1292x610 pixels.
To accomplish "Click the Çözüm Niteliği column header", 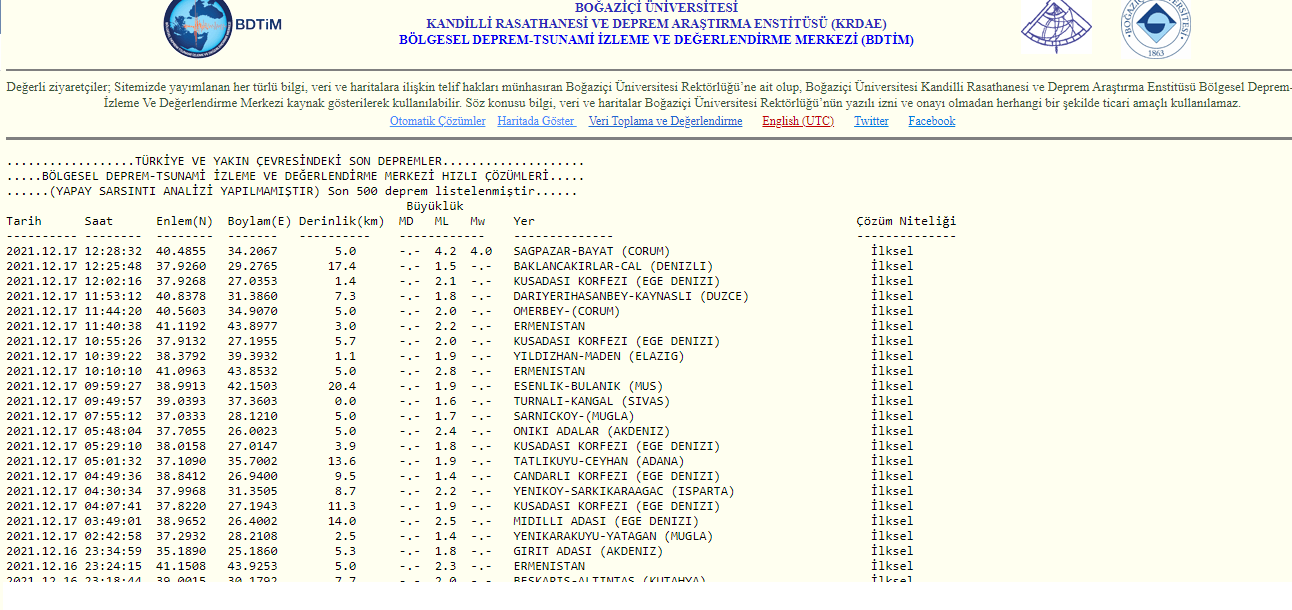I will [x=906, y=221].
